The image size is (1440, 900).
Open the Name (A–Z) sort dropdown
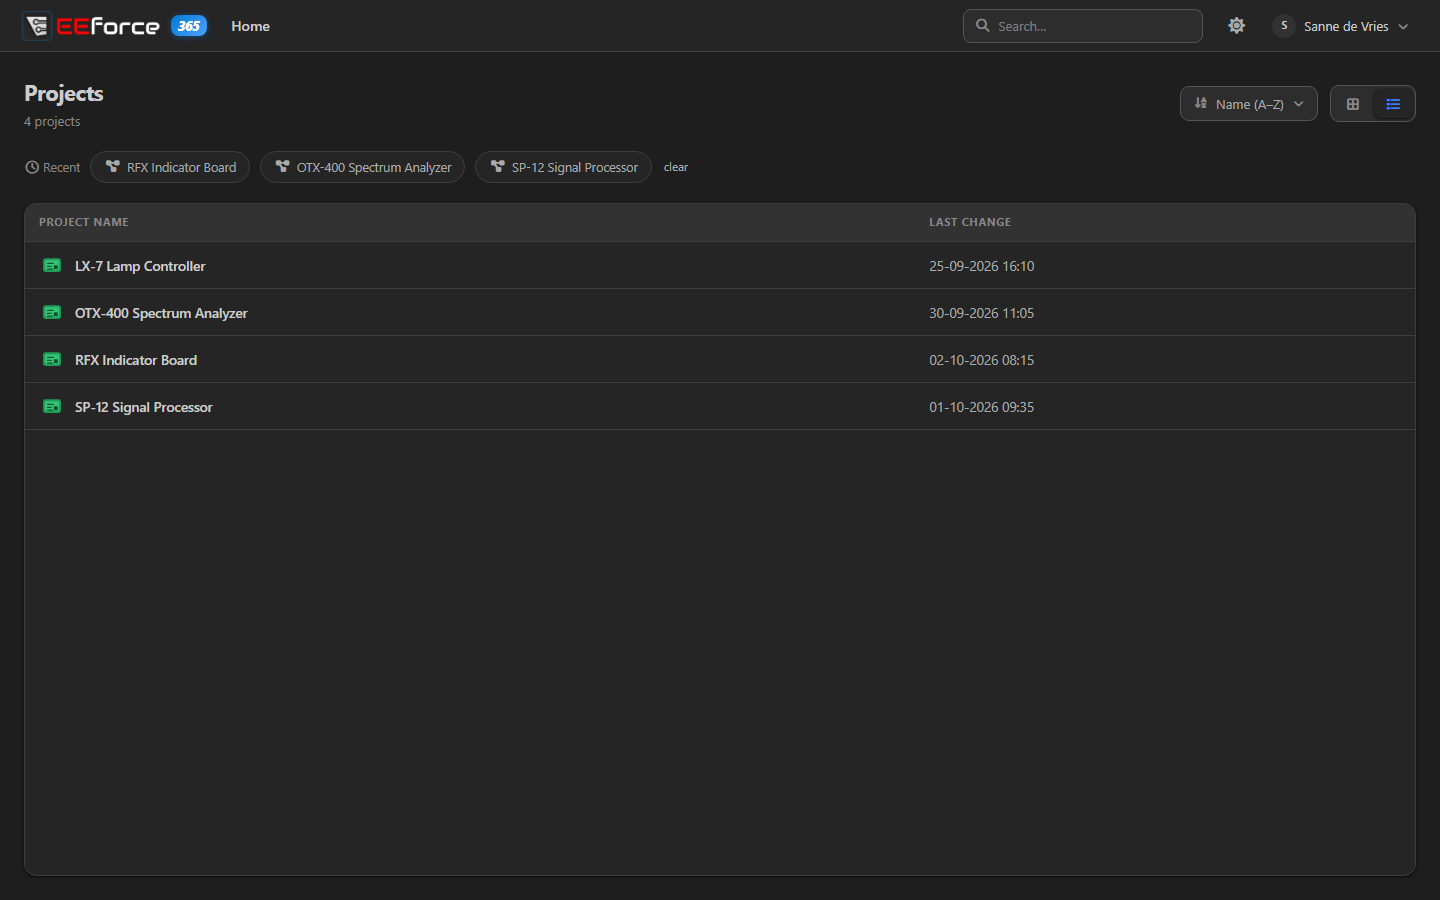click(1249, 104)
